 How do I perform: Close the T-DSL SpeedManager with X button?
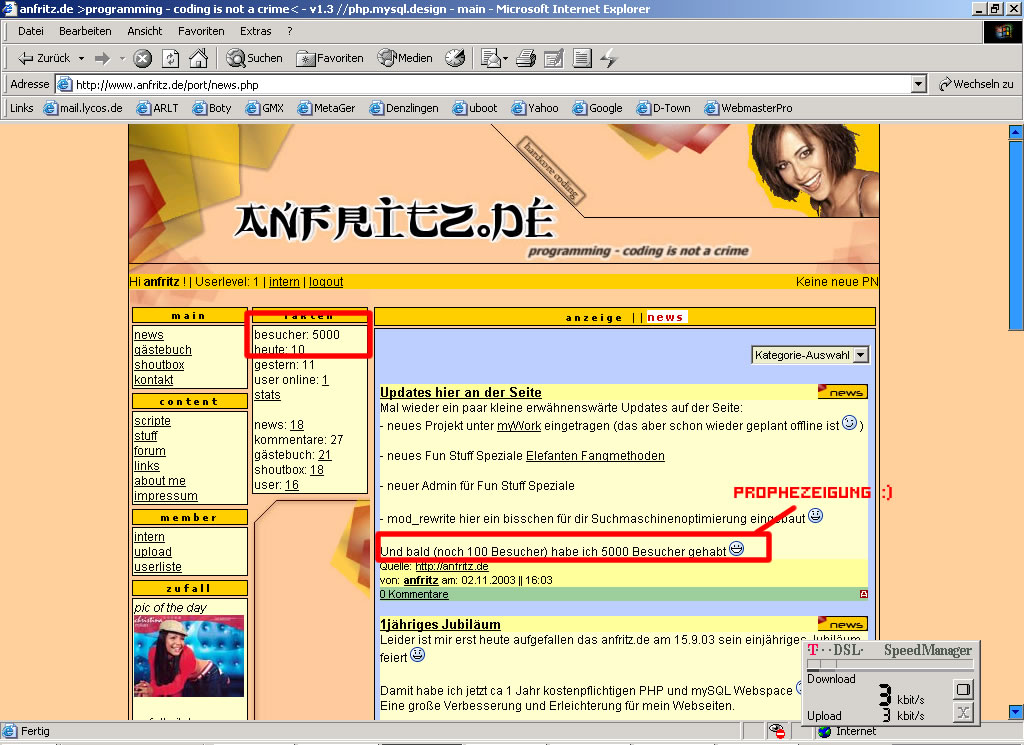[963, 712]
